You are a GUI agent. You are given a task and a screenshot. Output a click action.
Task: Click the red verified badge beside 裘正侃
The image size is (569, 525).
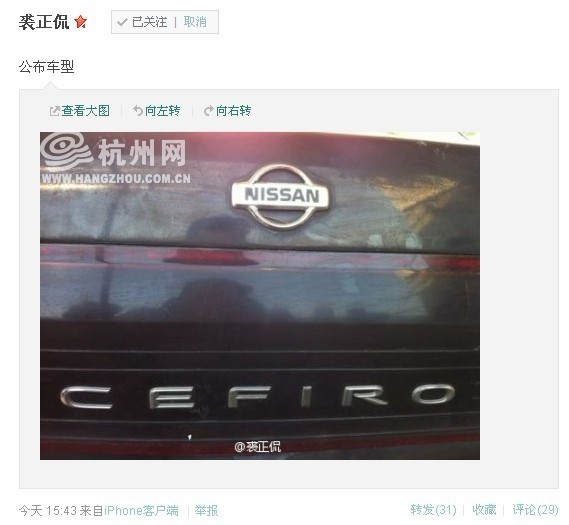pos(81,22)
